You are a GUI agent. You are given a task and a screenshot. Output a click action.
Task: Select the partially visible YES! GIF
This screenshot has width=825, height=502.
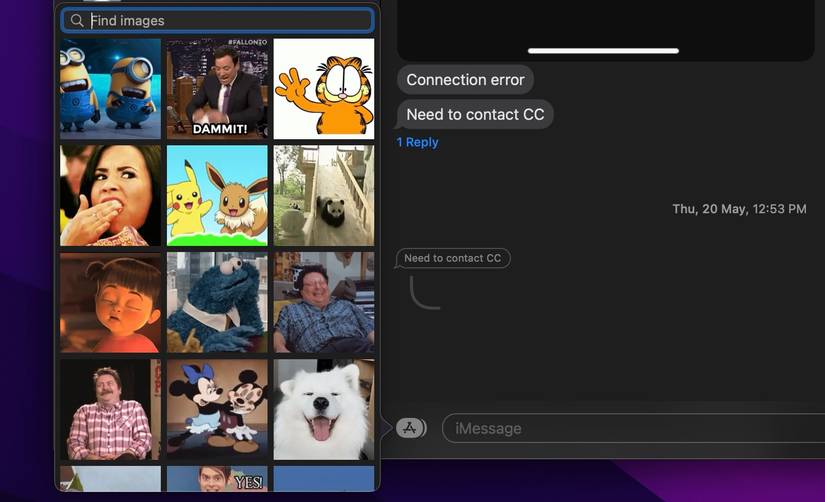click(217, 478)
